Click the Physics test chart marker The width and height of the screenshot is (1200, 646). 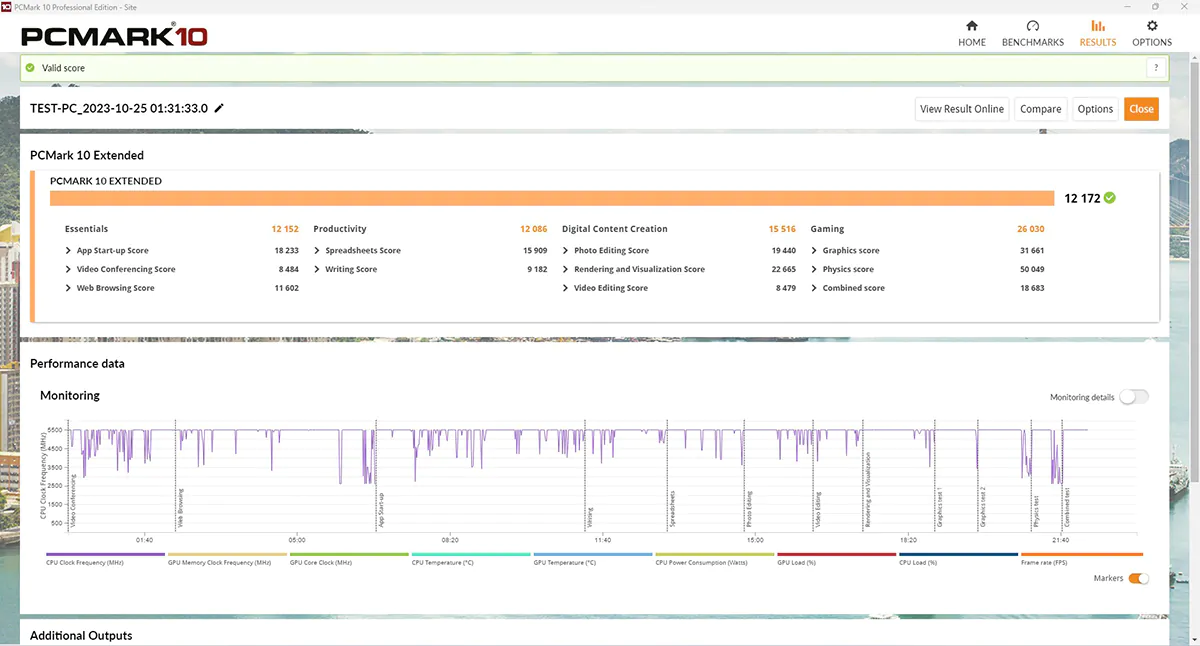(1036, 512)
